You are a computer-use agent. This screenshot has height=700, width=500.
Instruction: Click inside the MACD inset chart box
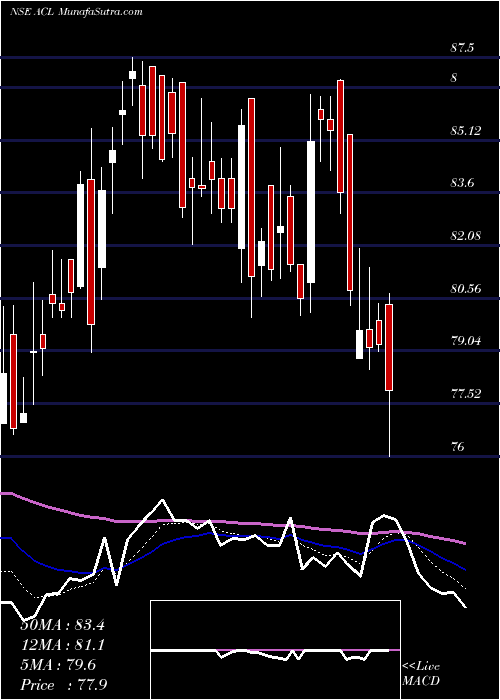pos(275,650)
